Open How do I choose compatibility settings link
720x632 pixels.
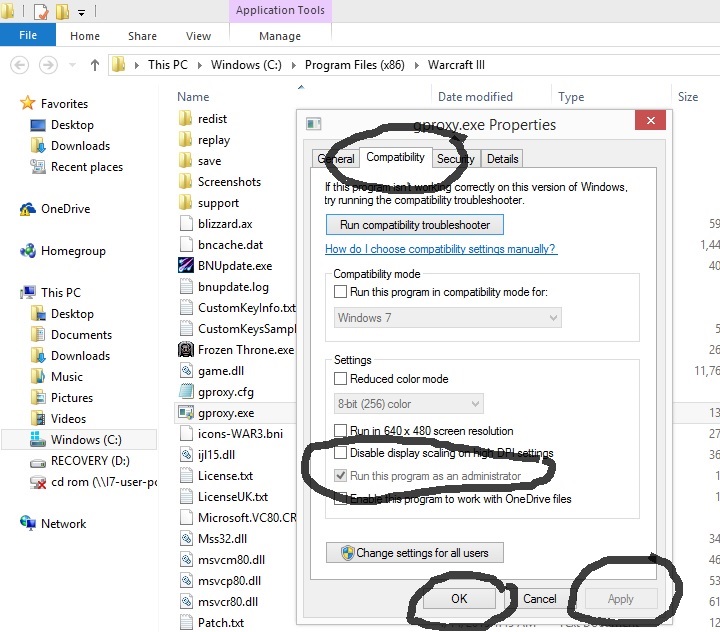(441, 249)
